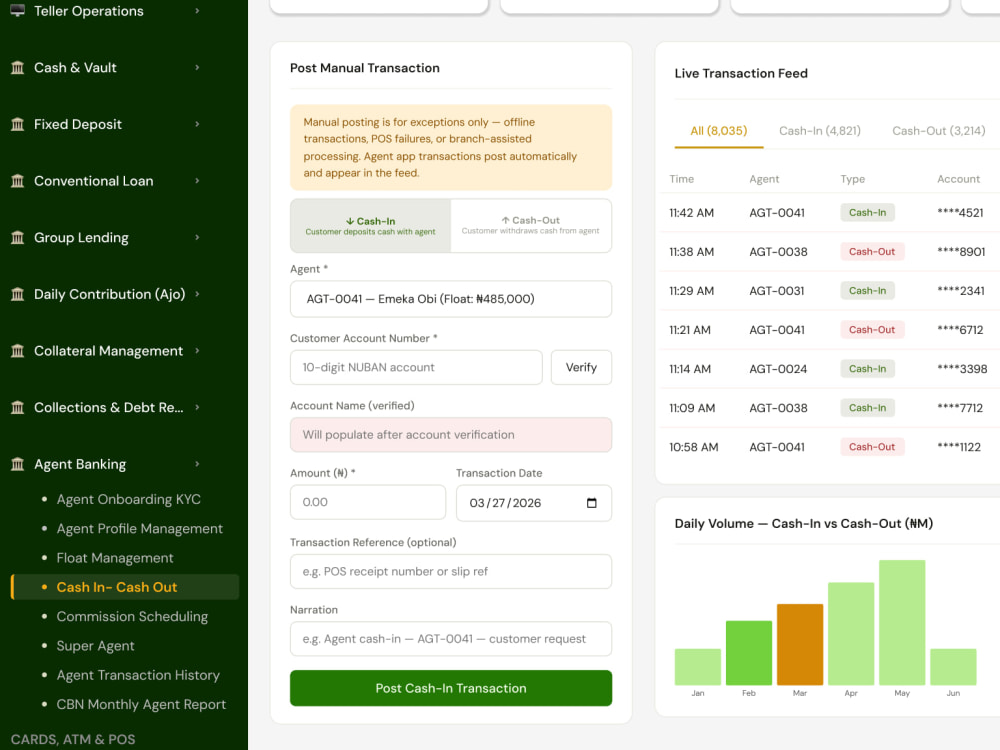
Task: Click the Jun bar in chart
Action: pyautogui.click(x=953, y=667)
